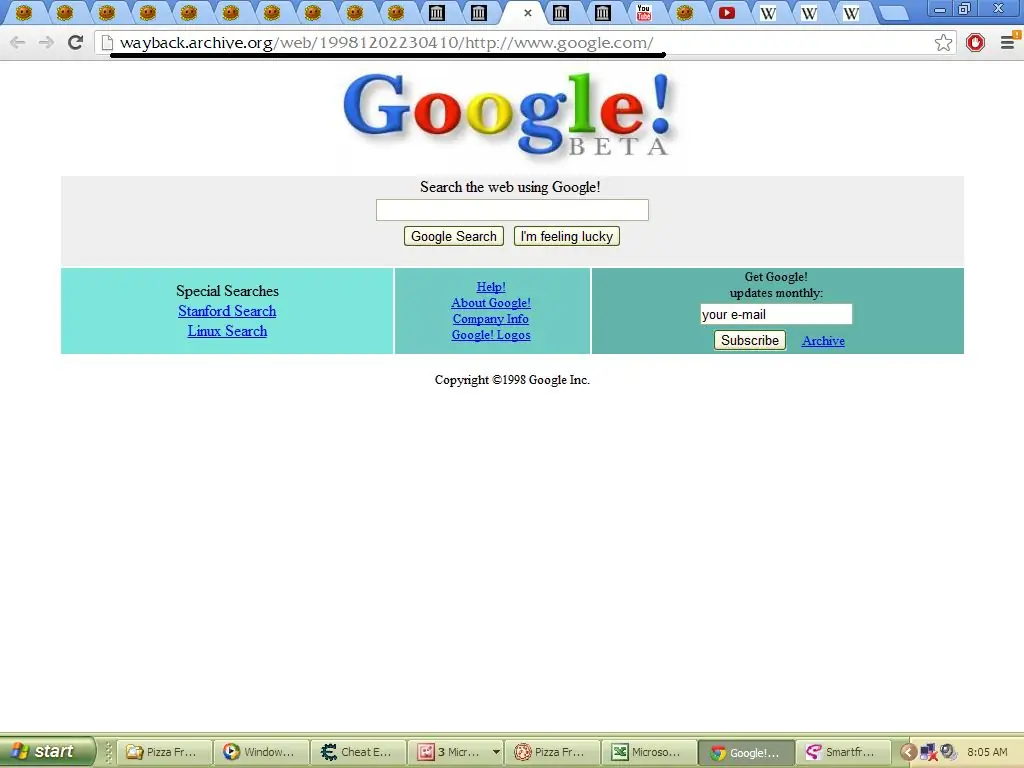This screenshot has width=1024, height=768.
Task: Bookmark this page with the star icon
Action: click(943, 42)
